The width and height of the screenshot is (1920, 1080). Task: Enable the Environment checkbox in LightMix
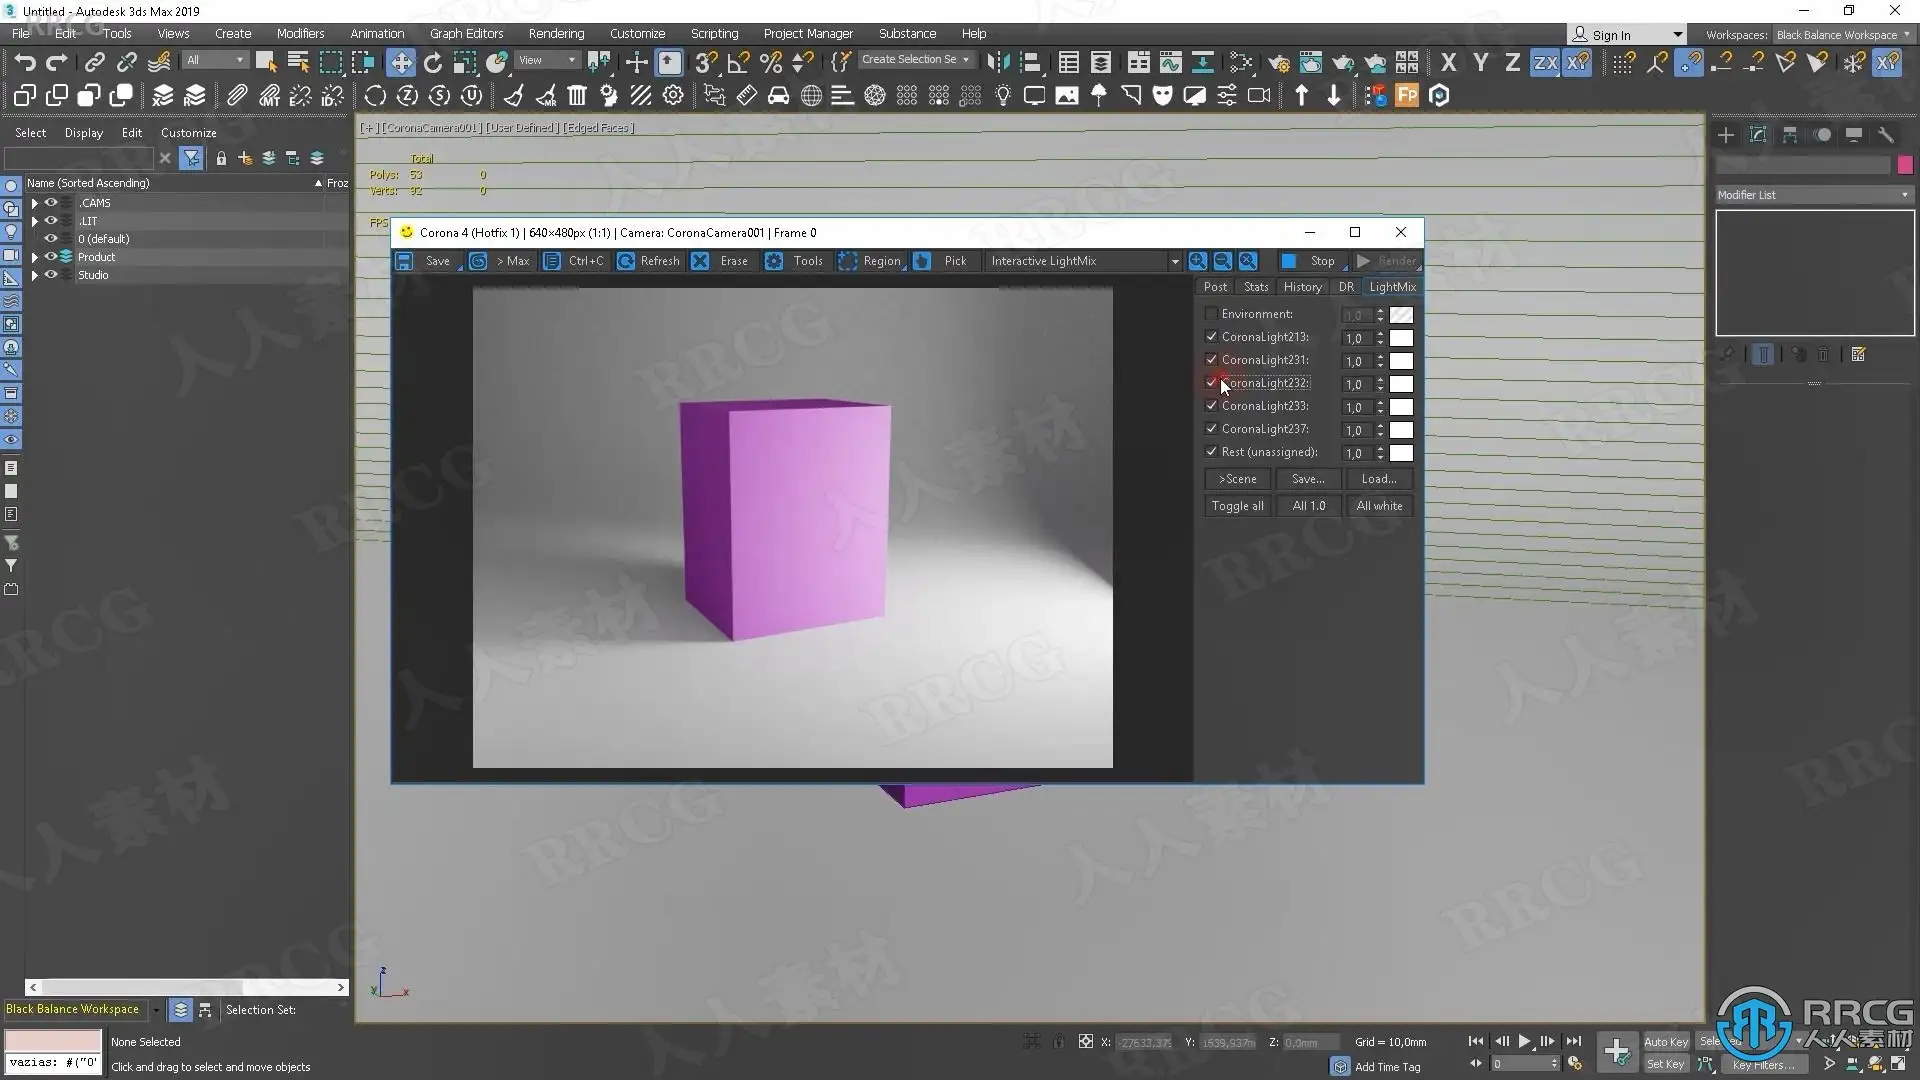click(1211, 314)
